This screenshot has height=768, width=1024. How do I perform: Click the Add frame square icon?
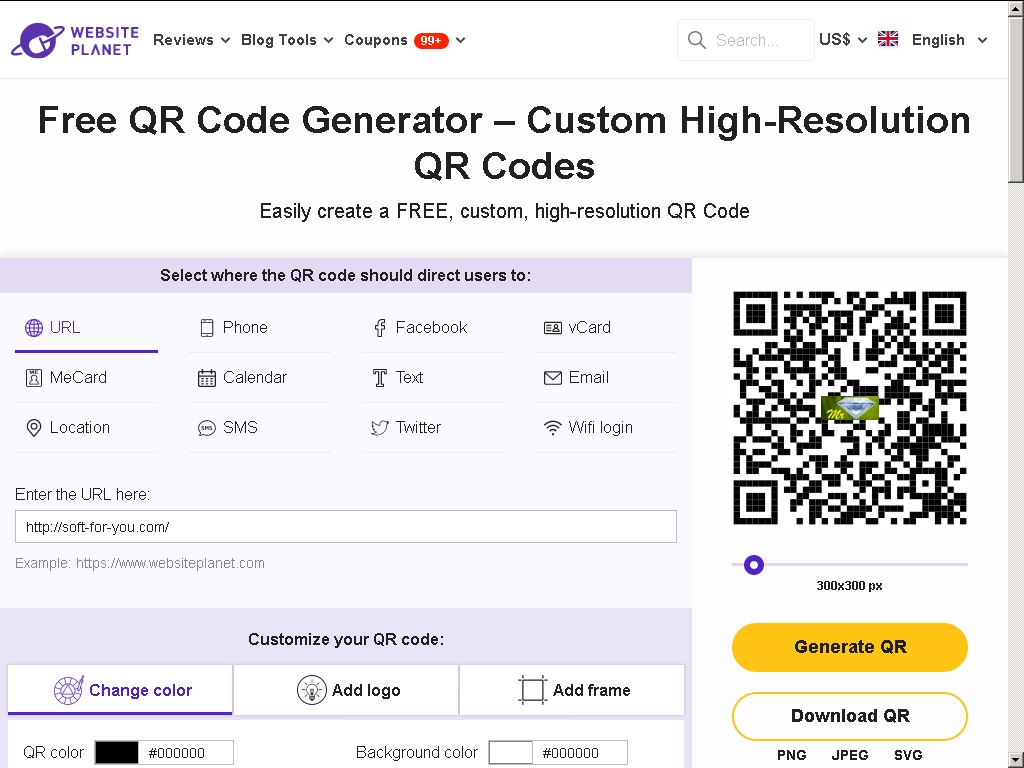(532, 690)
